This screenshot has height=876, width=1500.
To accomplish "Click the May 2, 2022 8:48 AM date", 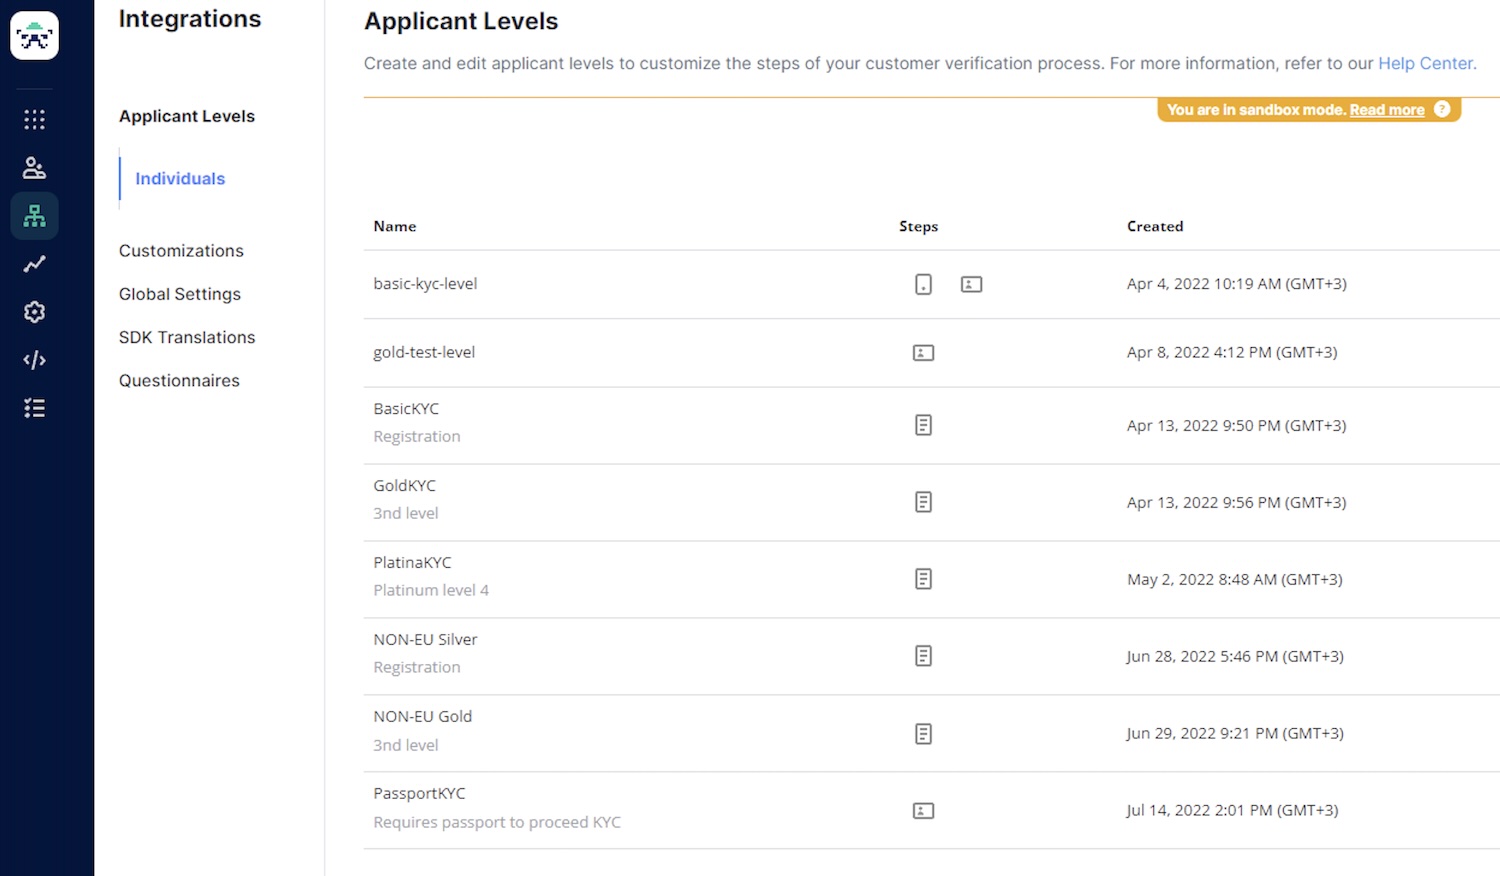I will tap(1235, 580).
